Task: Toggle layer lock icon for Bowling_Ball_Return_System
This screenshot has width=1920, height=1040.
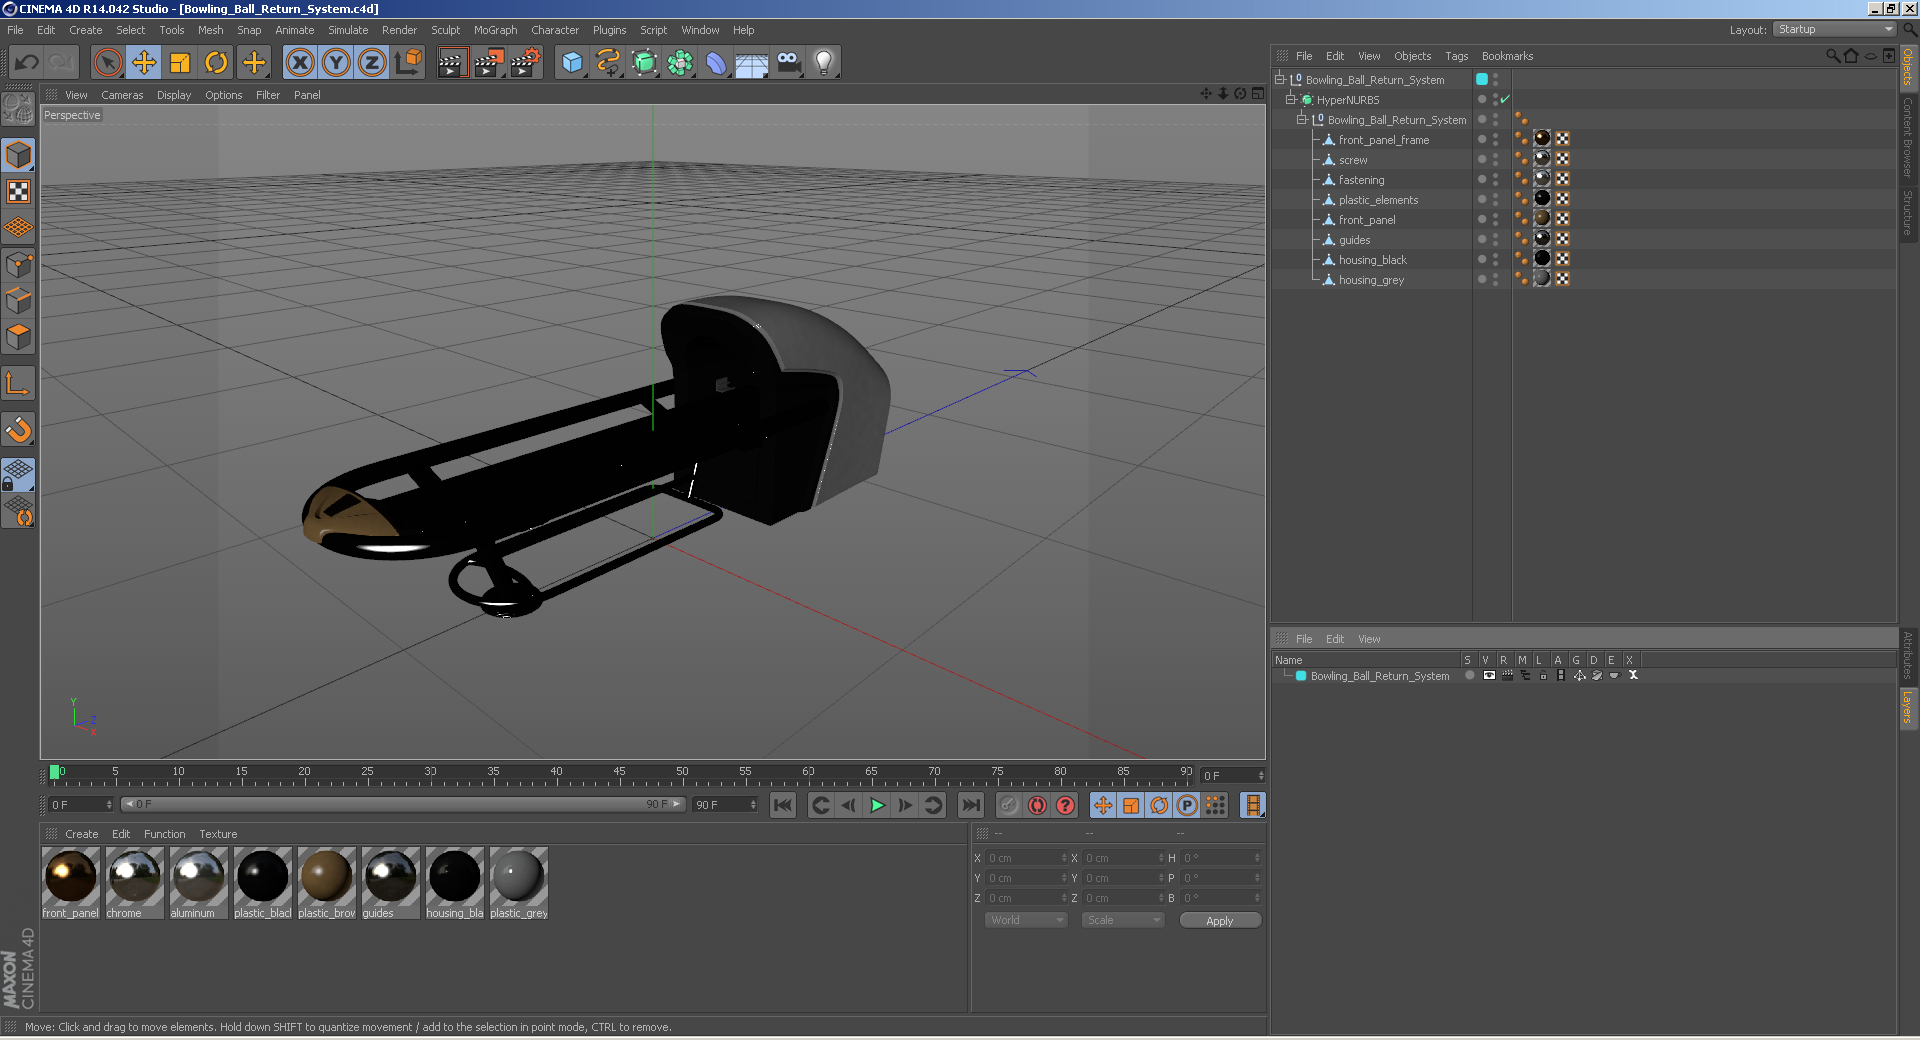Action: [1543, 676]
